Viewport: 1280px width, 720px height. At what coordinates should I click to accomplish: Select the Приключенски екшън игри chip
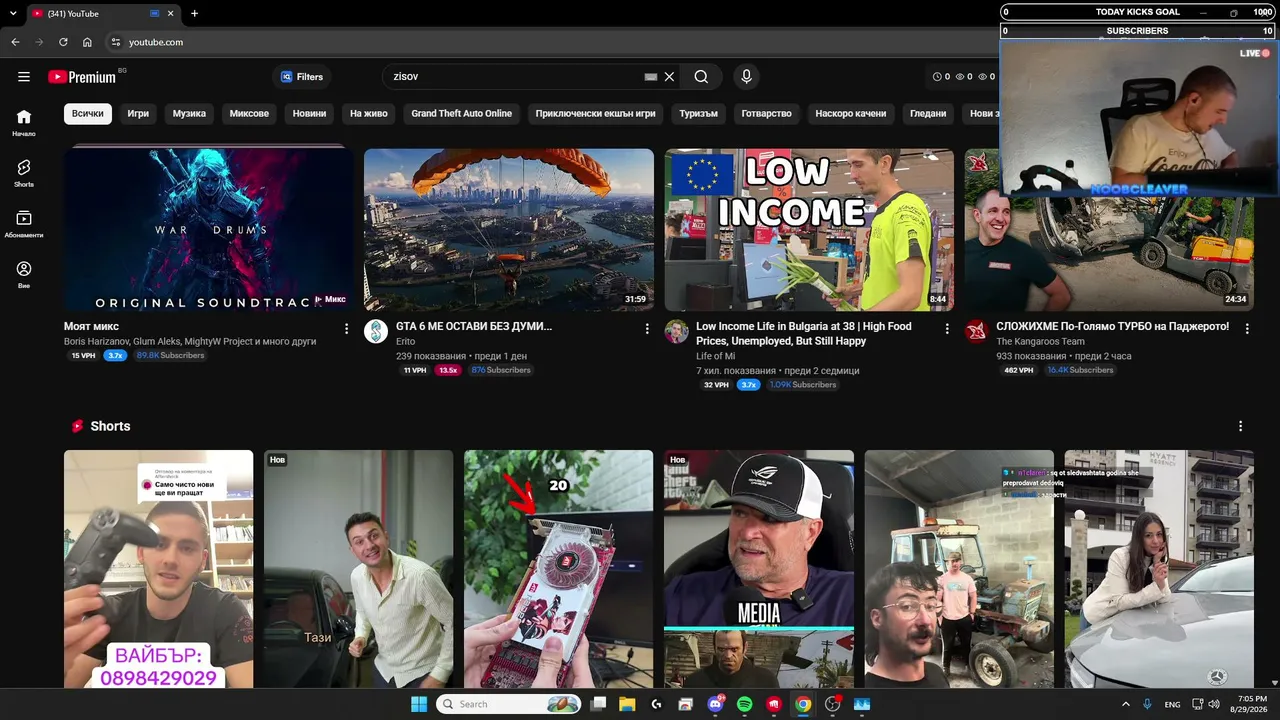click(x=595, y=114)
